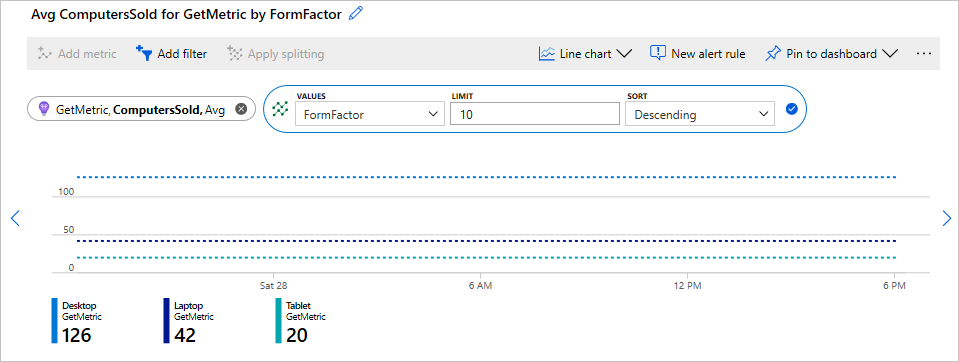Navigate chart forward with right arrow
The height and width of the screenshot is (362, 959).
coord(947,218)
